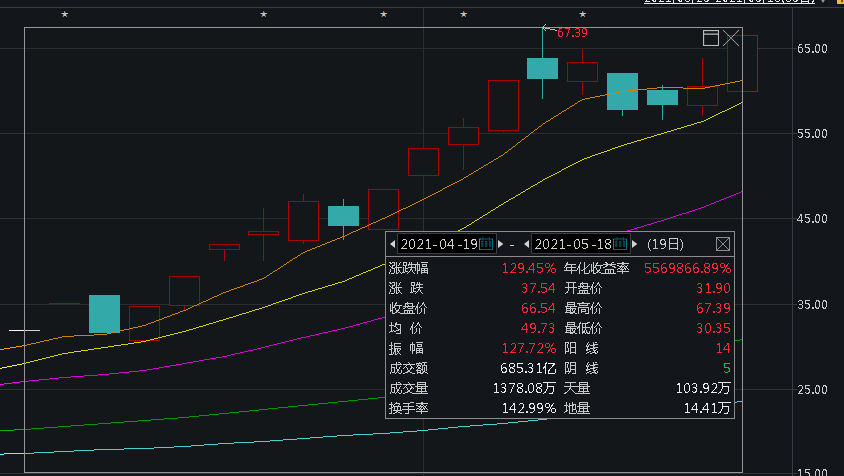The height and width of the screenshot is (476, 844).
Task: Click the second star marker from left
Action: click(x=264, y=14)
